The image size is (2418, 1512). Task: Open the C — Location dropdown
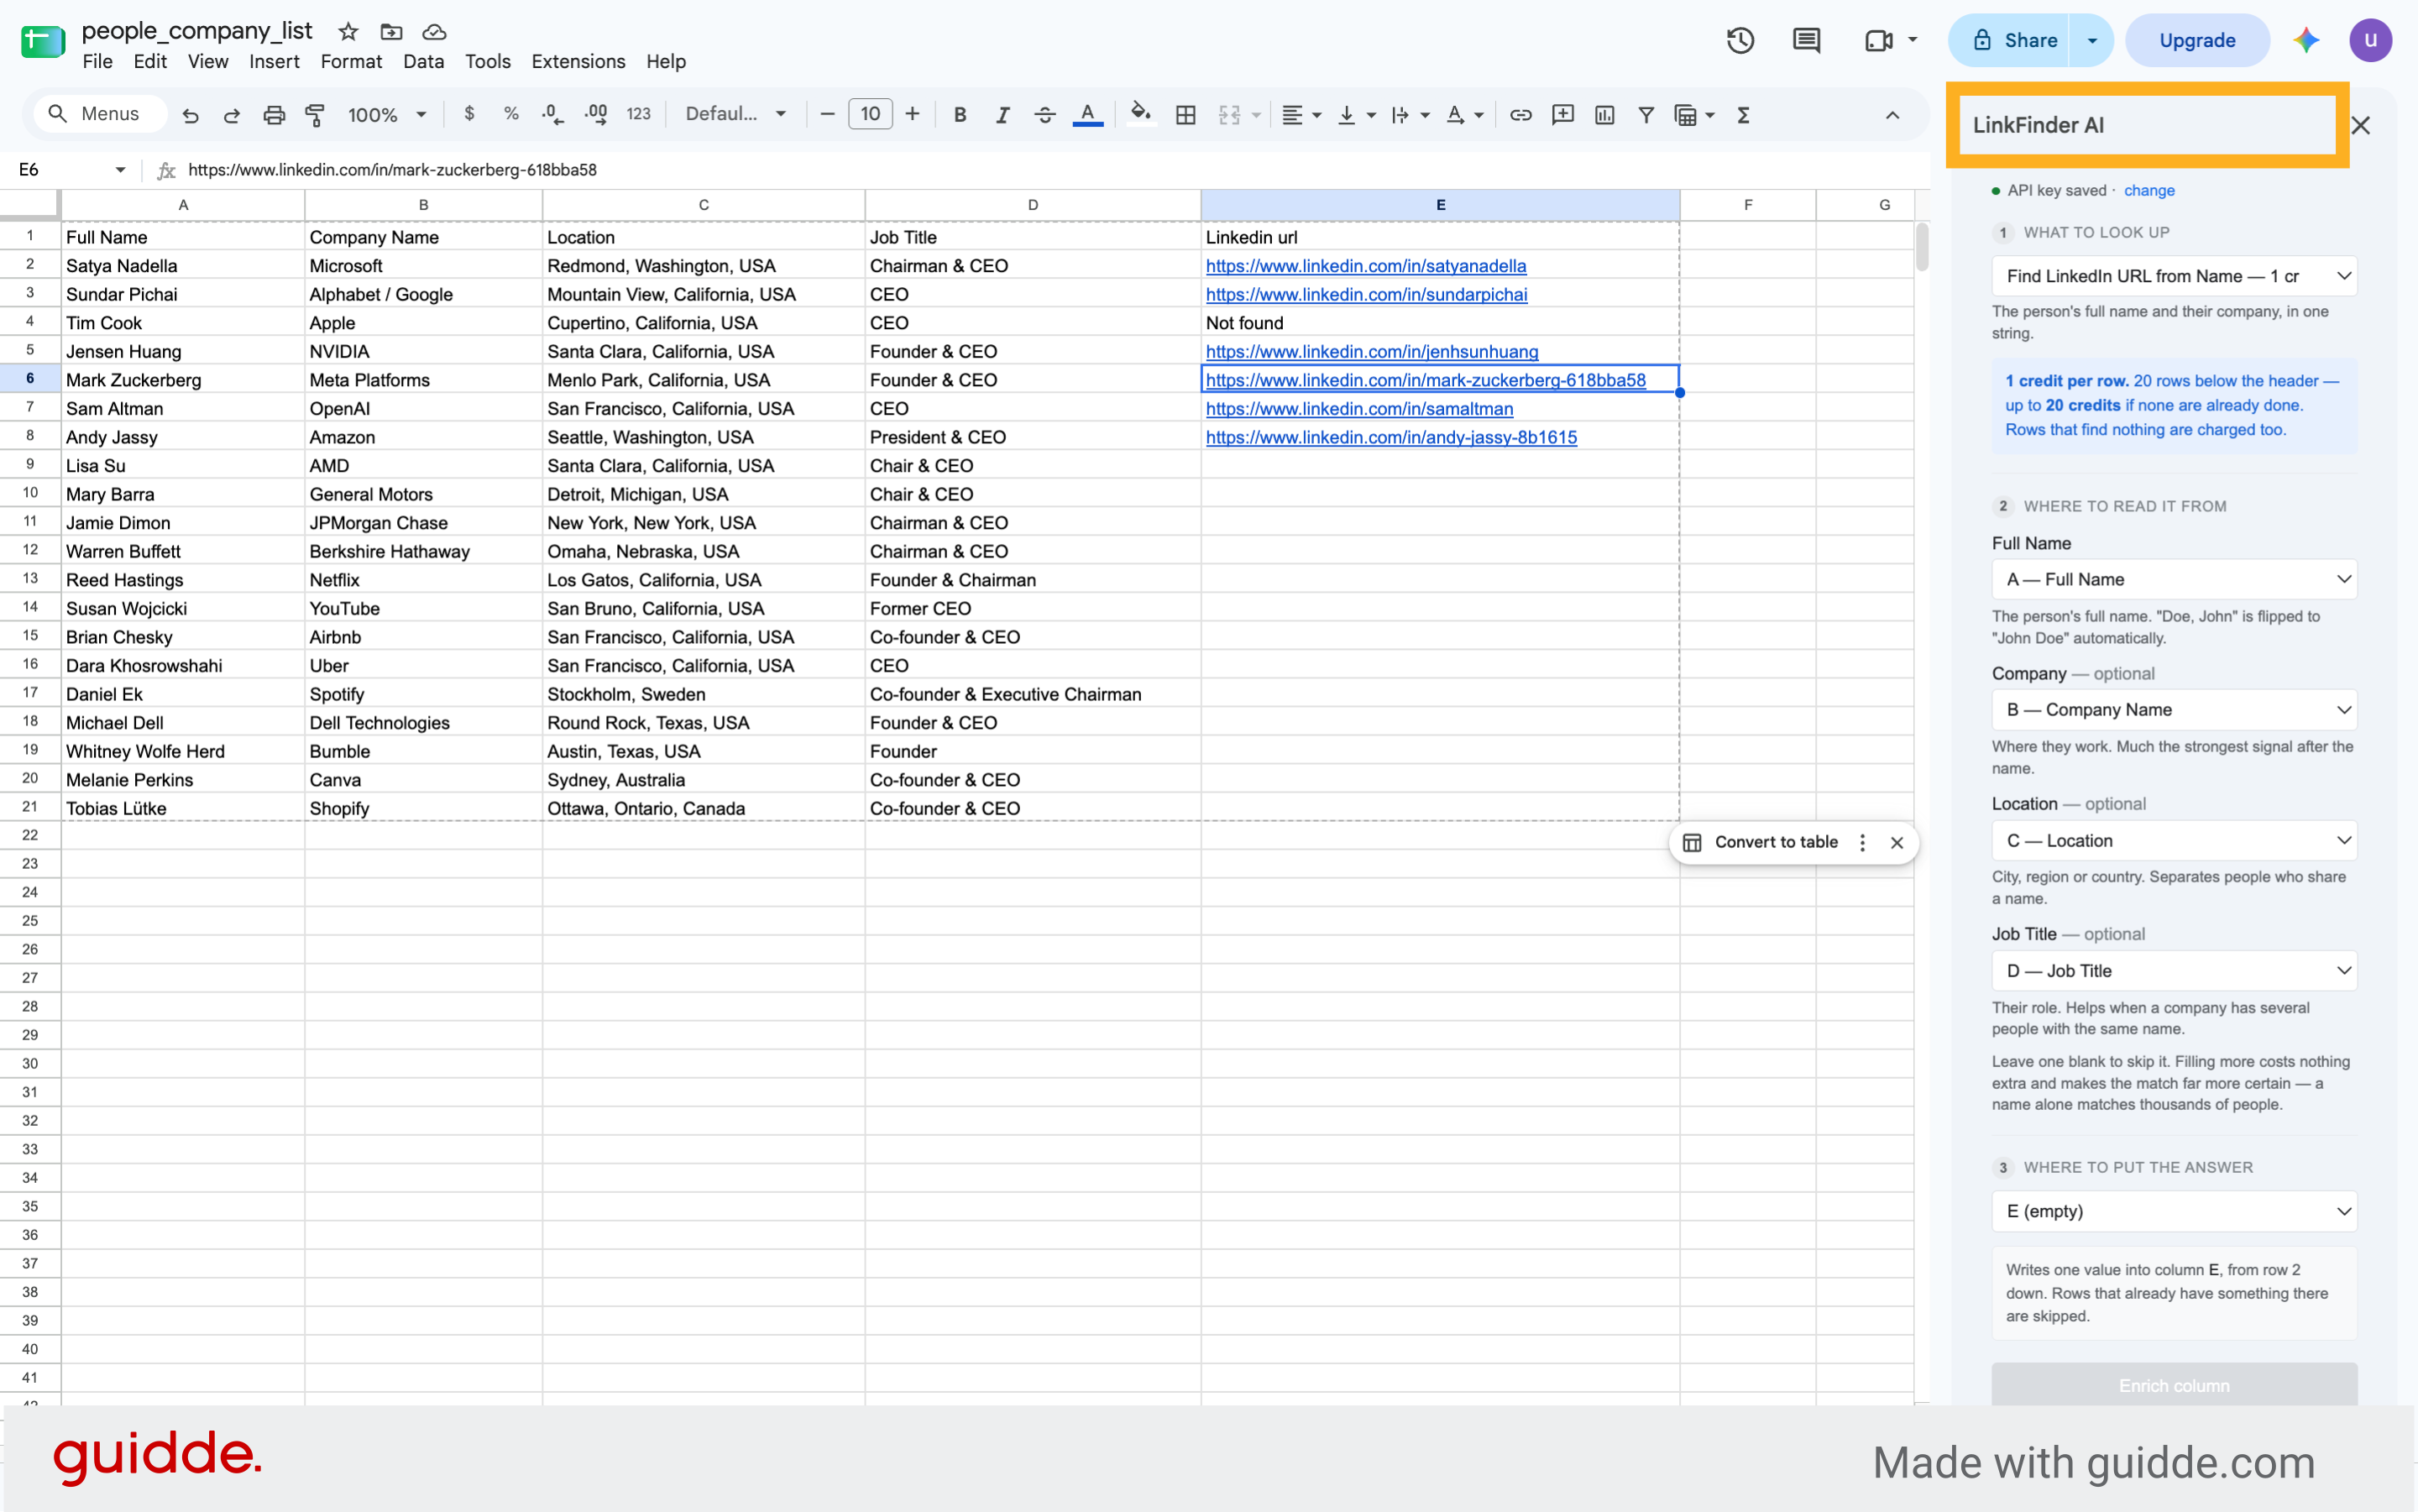[x=2174, y=841]
